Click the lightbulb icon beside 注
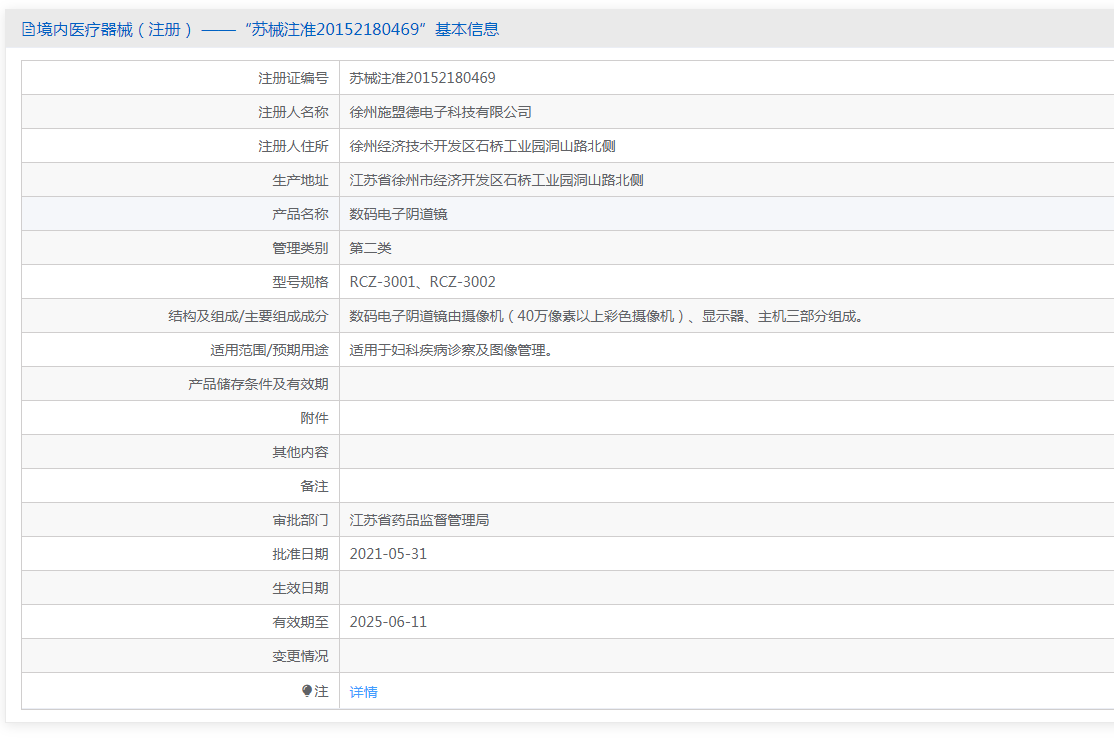 (x=307, y=691)
